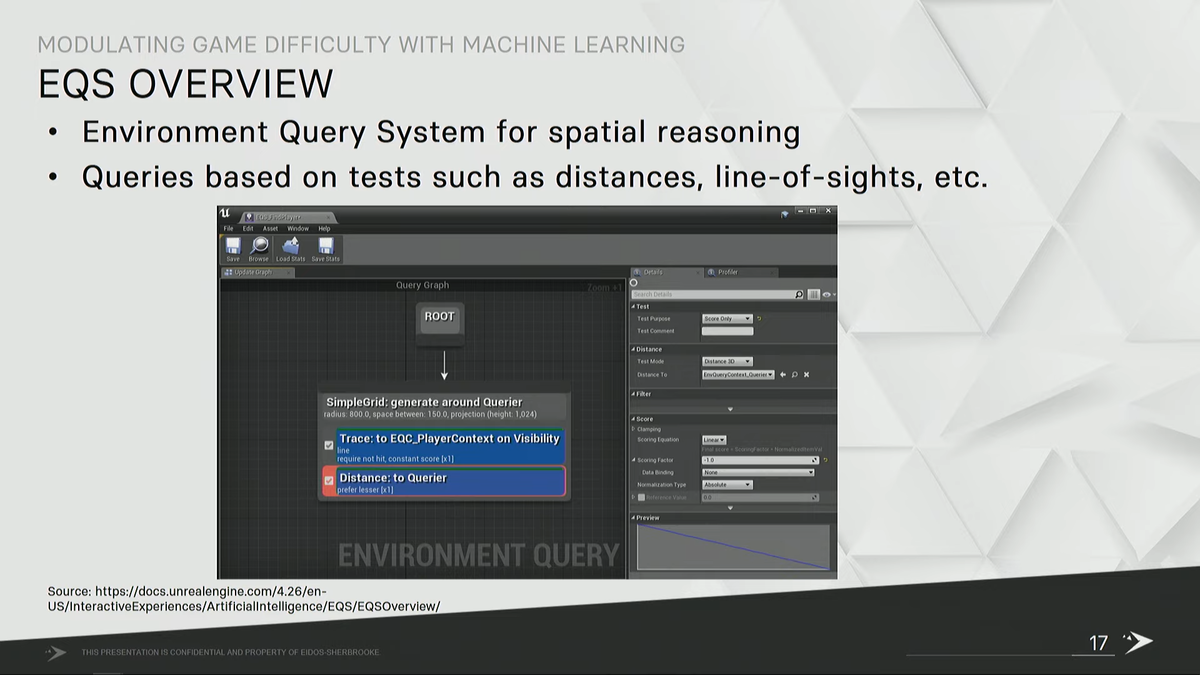Click the Test Comment text field
This screenshot has height=675, width=1200.
tap(727, 331)
